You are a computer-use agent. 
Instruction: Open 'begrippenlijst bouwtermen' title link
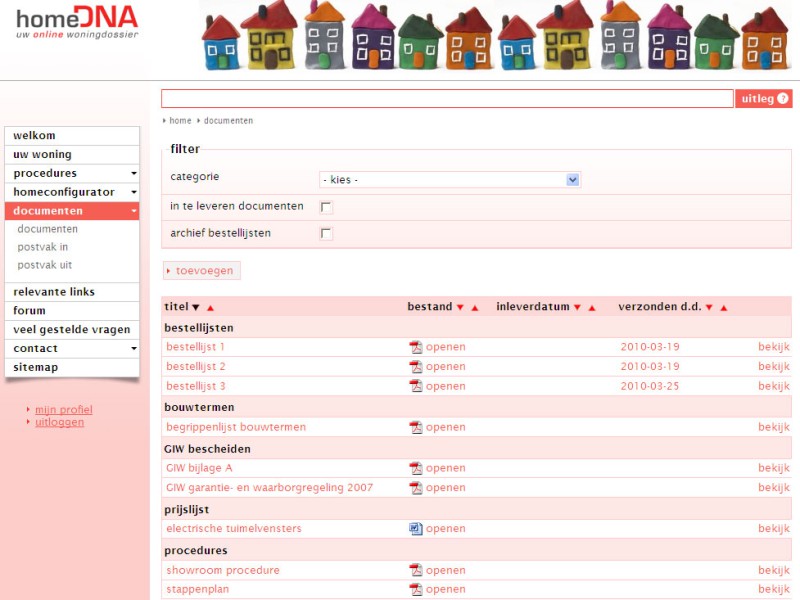[236, 427]
